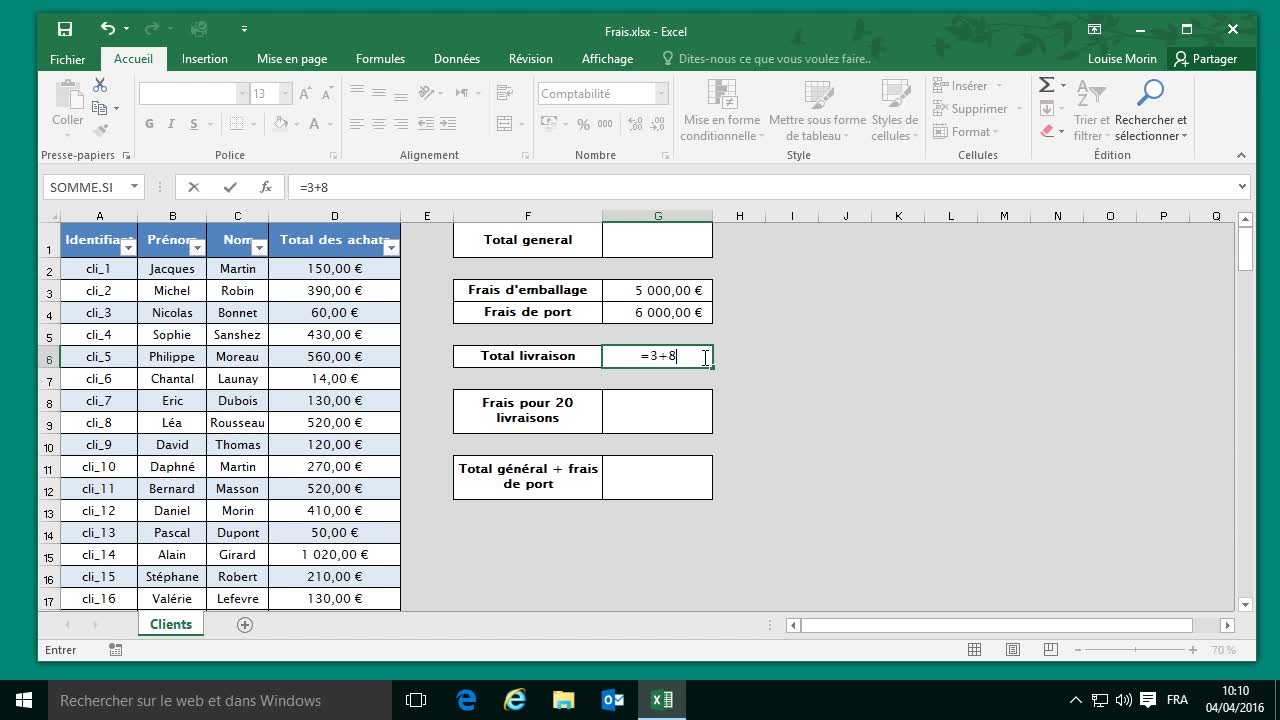Click the AutoSum sigma icon
The image size is (1280, 720).
click(1046, 86)
